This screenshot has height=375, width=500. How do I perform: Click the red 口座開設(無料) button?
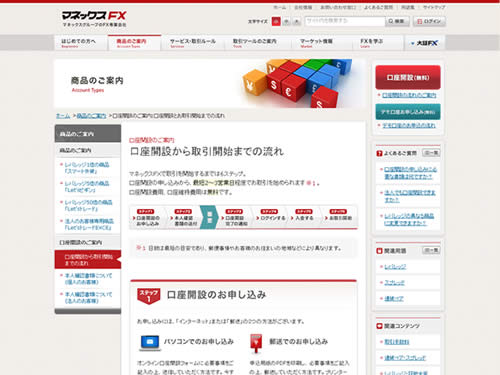pyautogui.click(x=408, y=77)
